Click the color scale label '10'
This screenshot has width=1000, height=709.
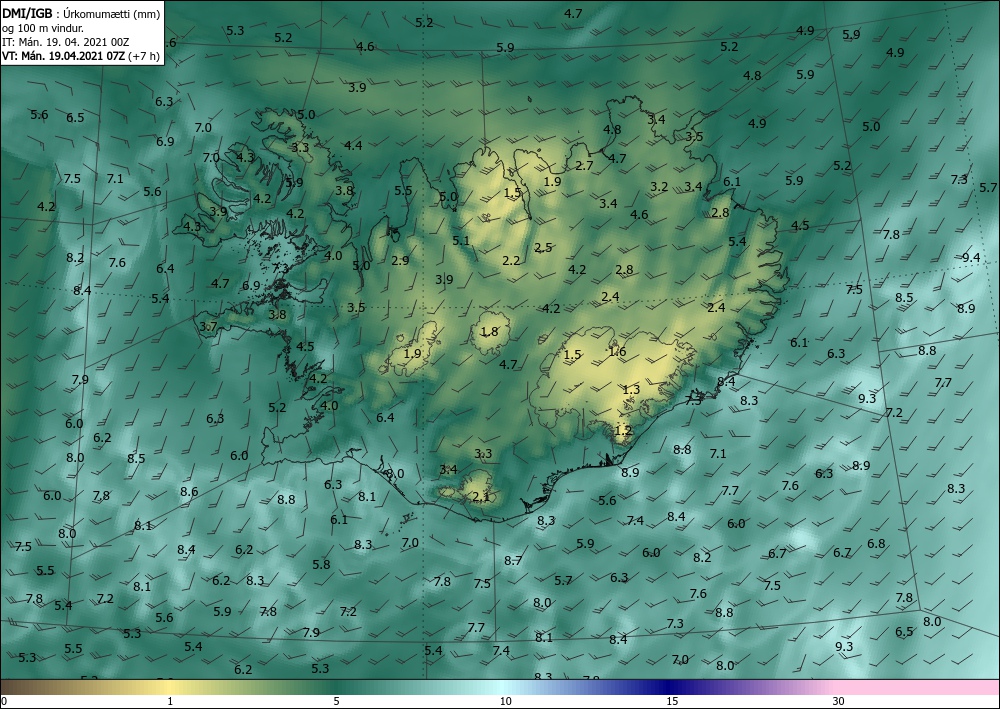point(505,701)
